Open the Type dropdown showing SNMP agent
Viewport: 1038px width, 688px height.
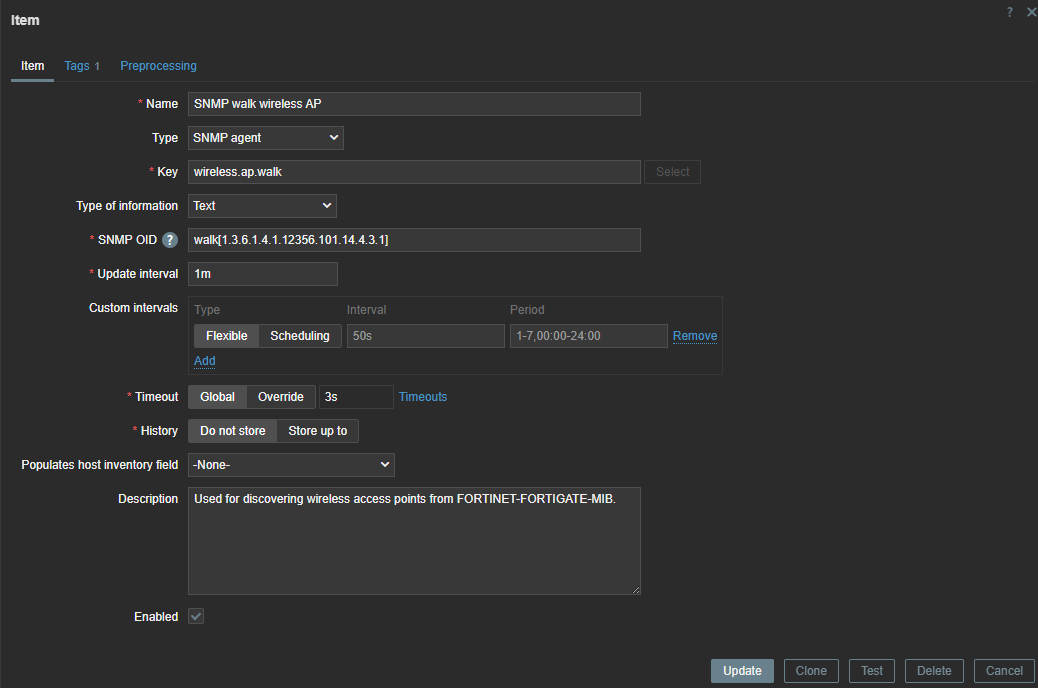265,138
